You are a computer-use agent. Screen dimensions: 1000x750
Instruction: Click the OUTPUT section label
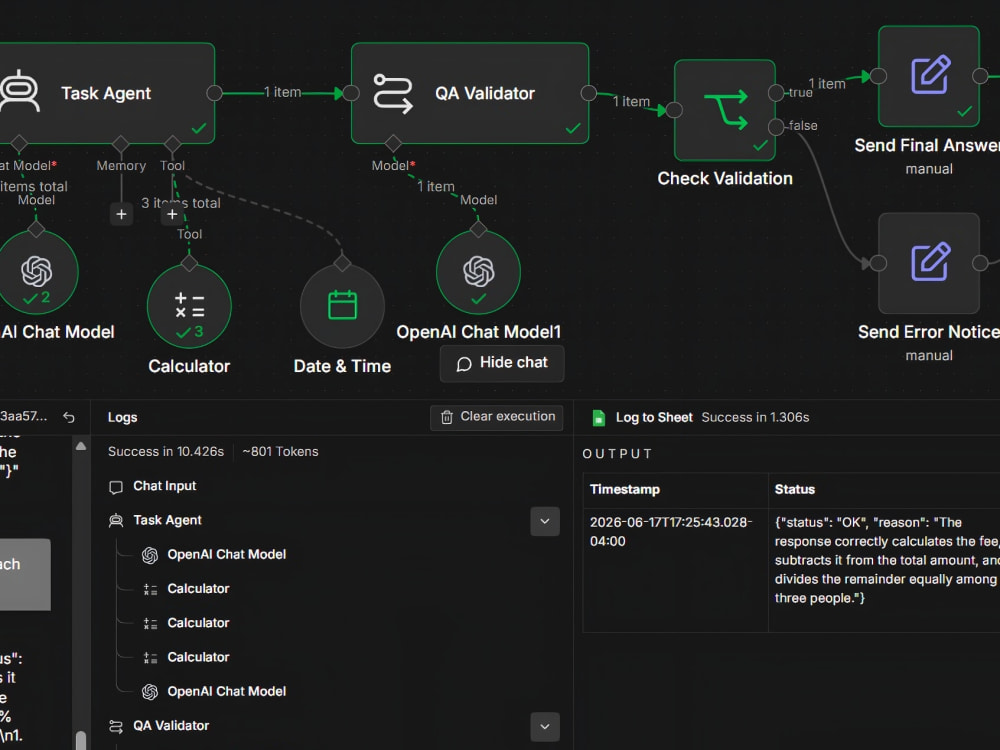617,453
